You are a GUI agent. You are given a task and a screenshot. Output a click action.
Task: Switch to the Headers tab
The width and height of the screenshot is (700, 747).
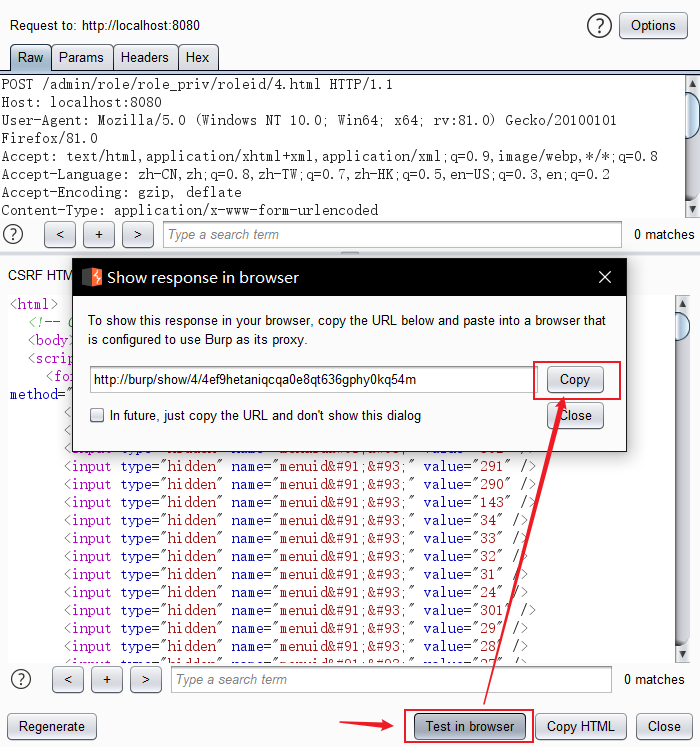(x=145, y=58)
